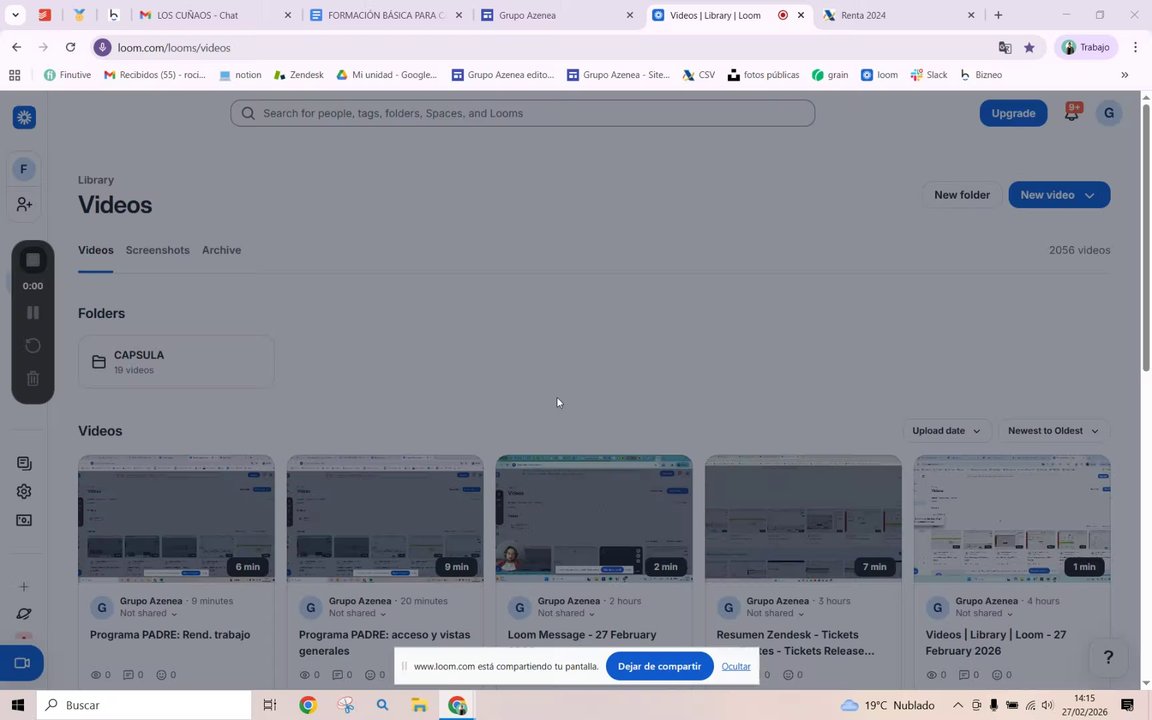The image size is (1152, 720).
Task: Click the browser reload button
Action: 70,47
